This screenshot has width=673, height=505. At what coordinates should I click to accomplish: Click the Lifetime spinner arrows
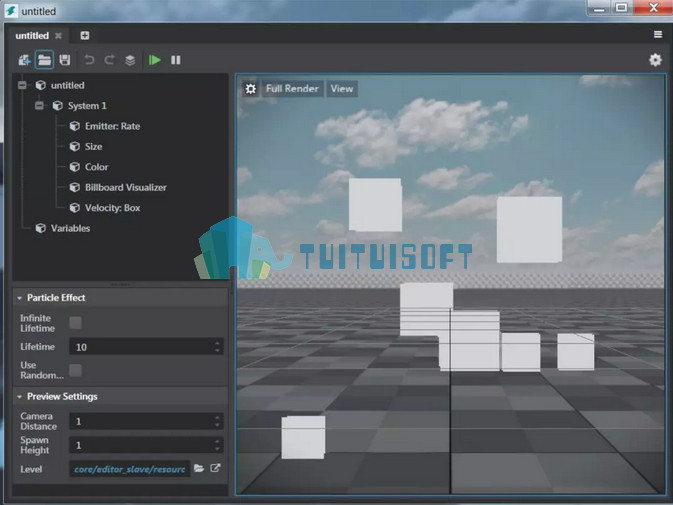pos(217,347)
